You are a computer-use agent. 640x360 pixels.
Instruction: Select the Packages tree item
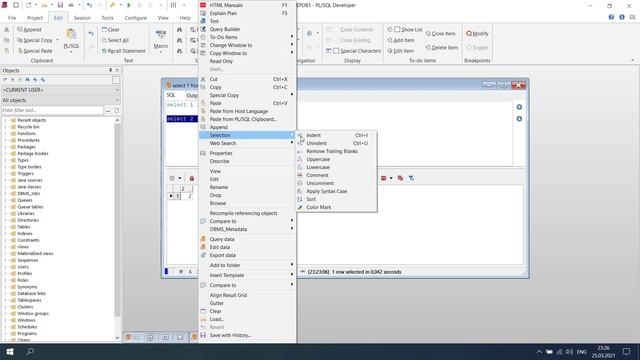pos(27,147)
